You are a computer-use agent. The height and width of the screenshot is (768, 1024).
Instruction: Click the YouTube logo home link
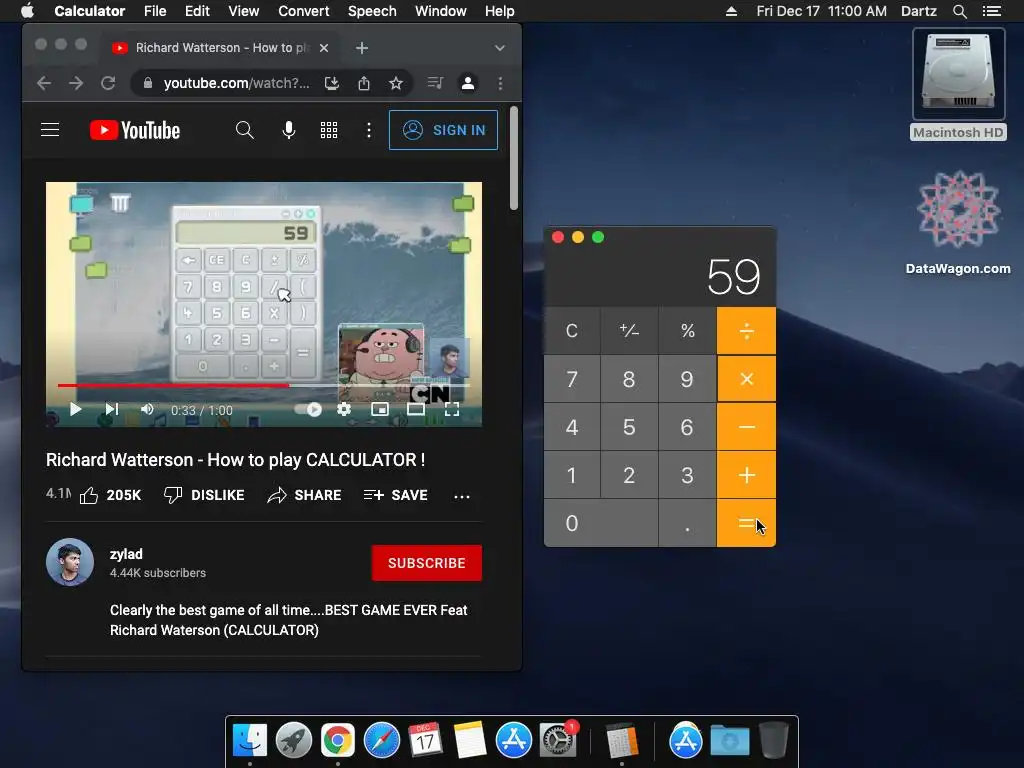coord(135,130)
